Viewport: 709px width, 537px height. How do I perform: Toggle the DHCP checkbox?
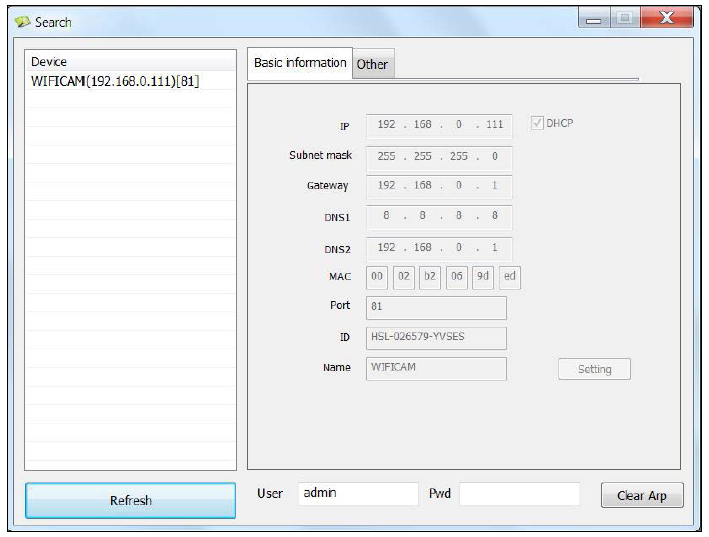click(x=537, y=123)
